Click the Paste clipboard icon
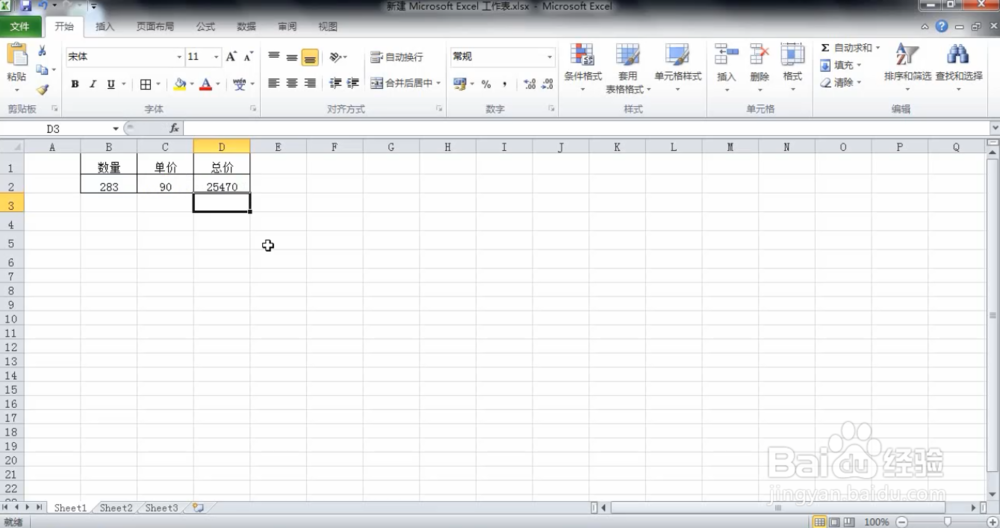 point(17,55)
